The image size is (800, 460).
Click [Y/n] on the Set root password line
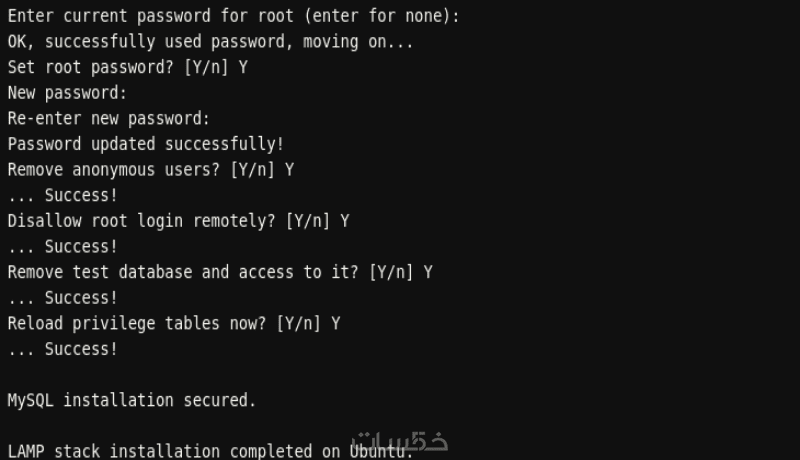(206, 68)
